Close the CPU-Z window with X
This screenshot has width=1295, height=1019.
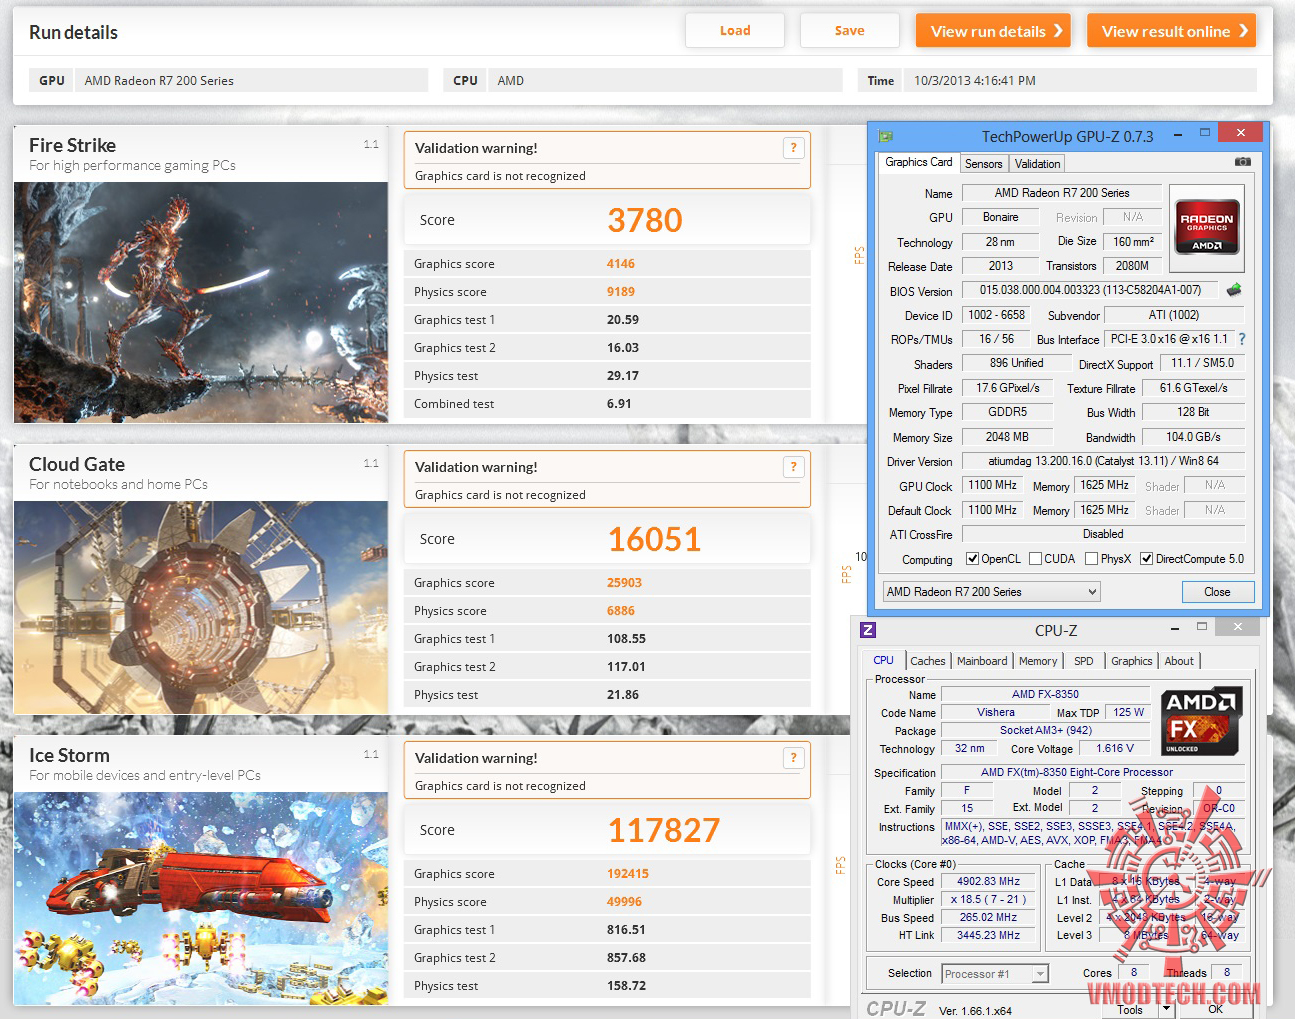[1238, 627]
